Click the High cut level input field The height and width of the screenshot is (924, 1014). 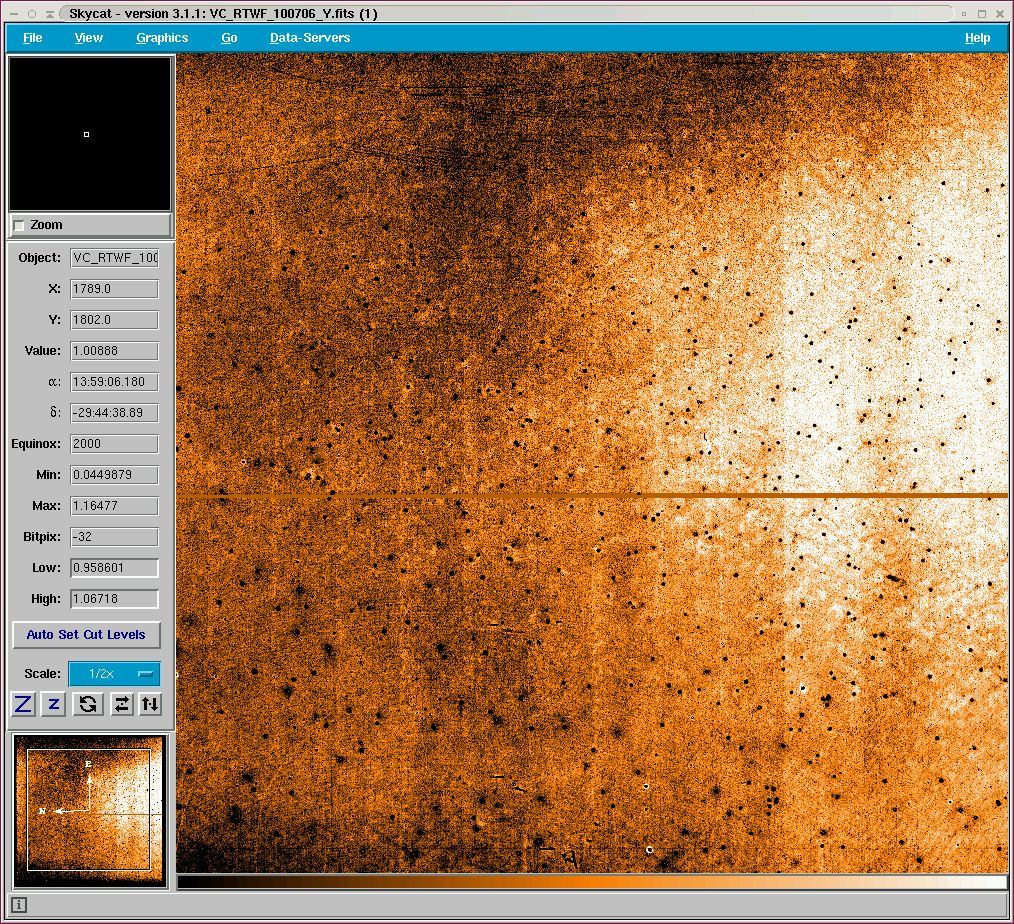[114, 599]
